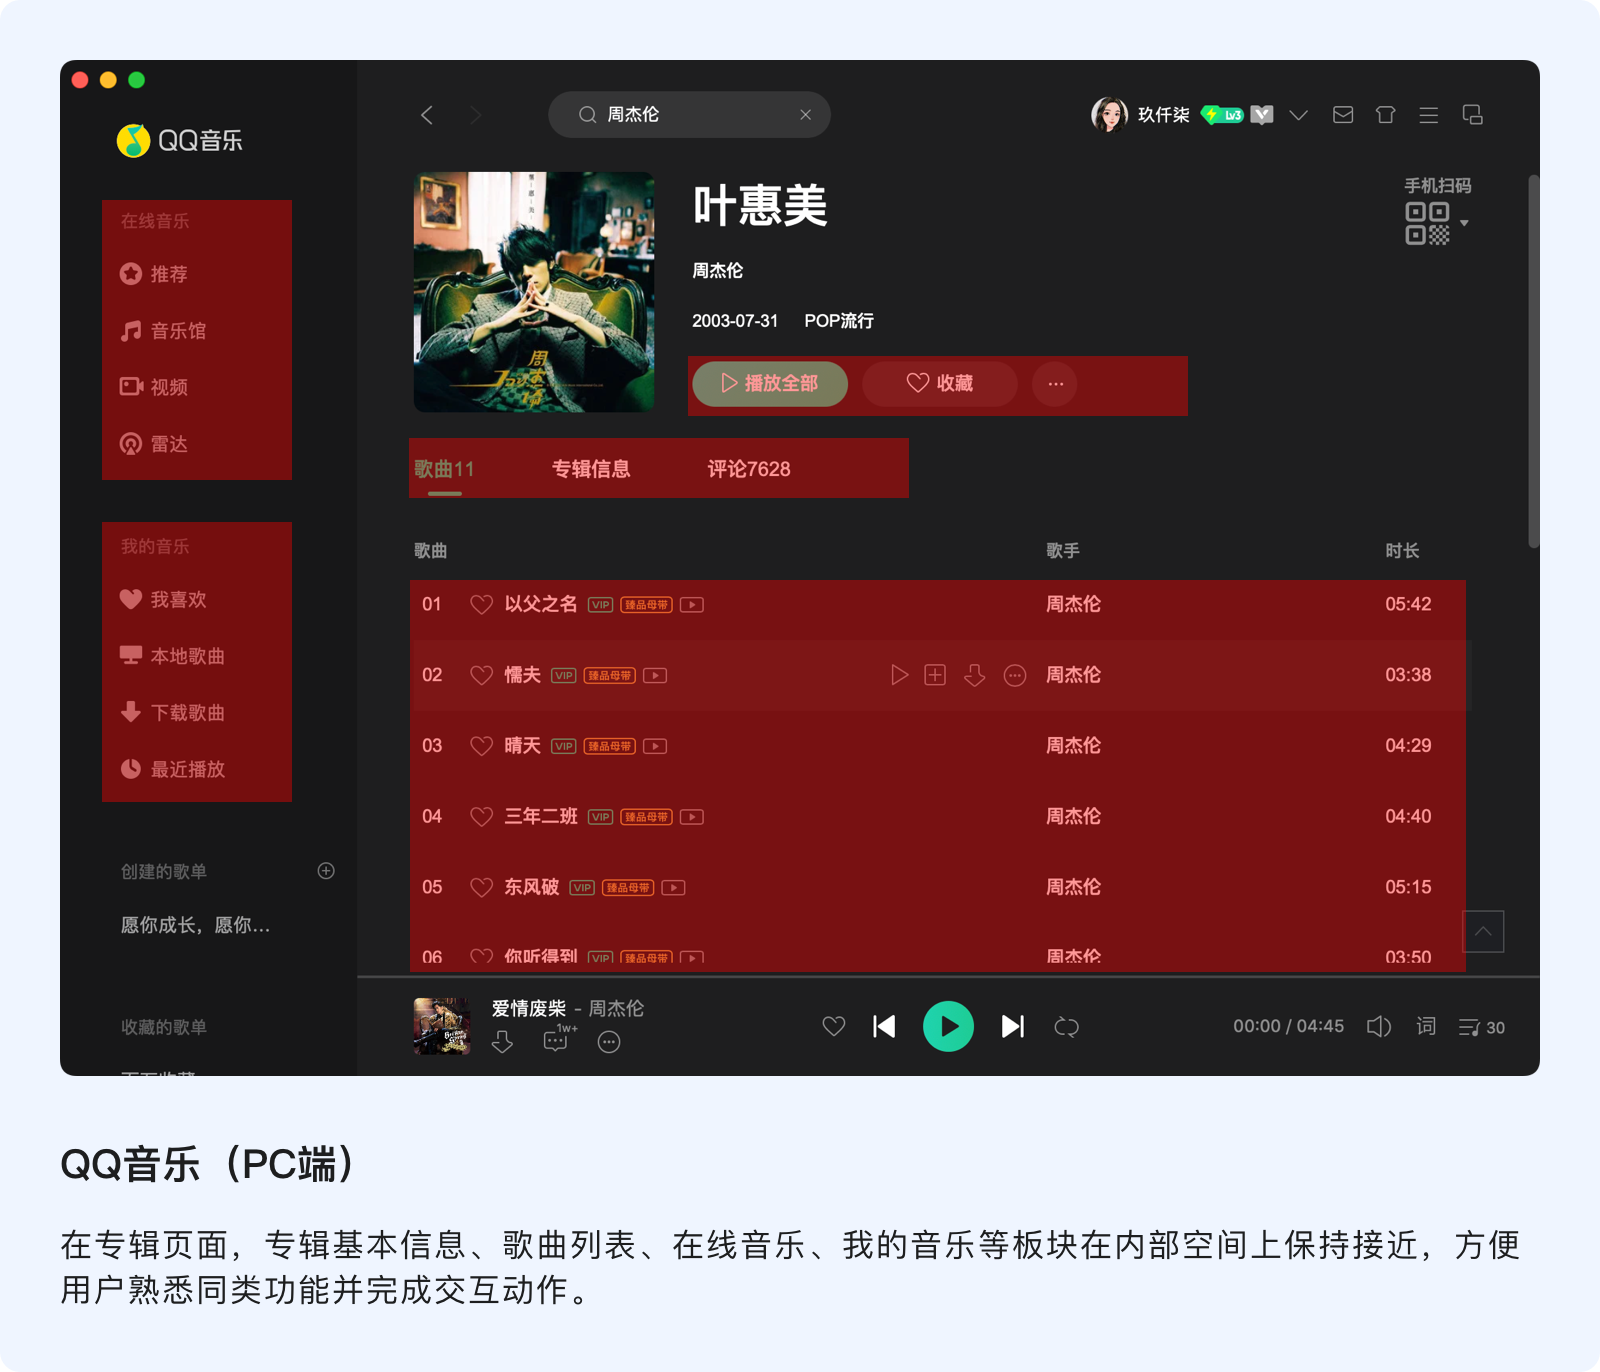Like the playing song 爱情废柴

[x=833, y=1027]
